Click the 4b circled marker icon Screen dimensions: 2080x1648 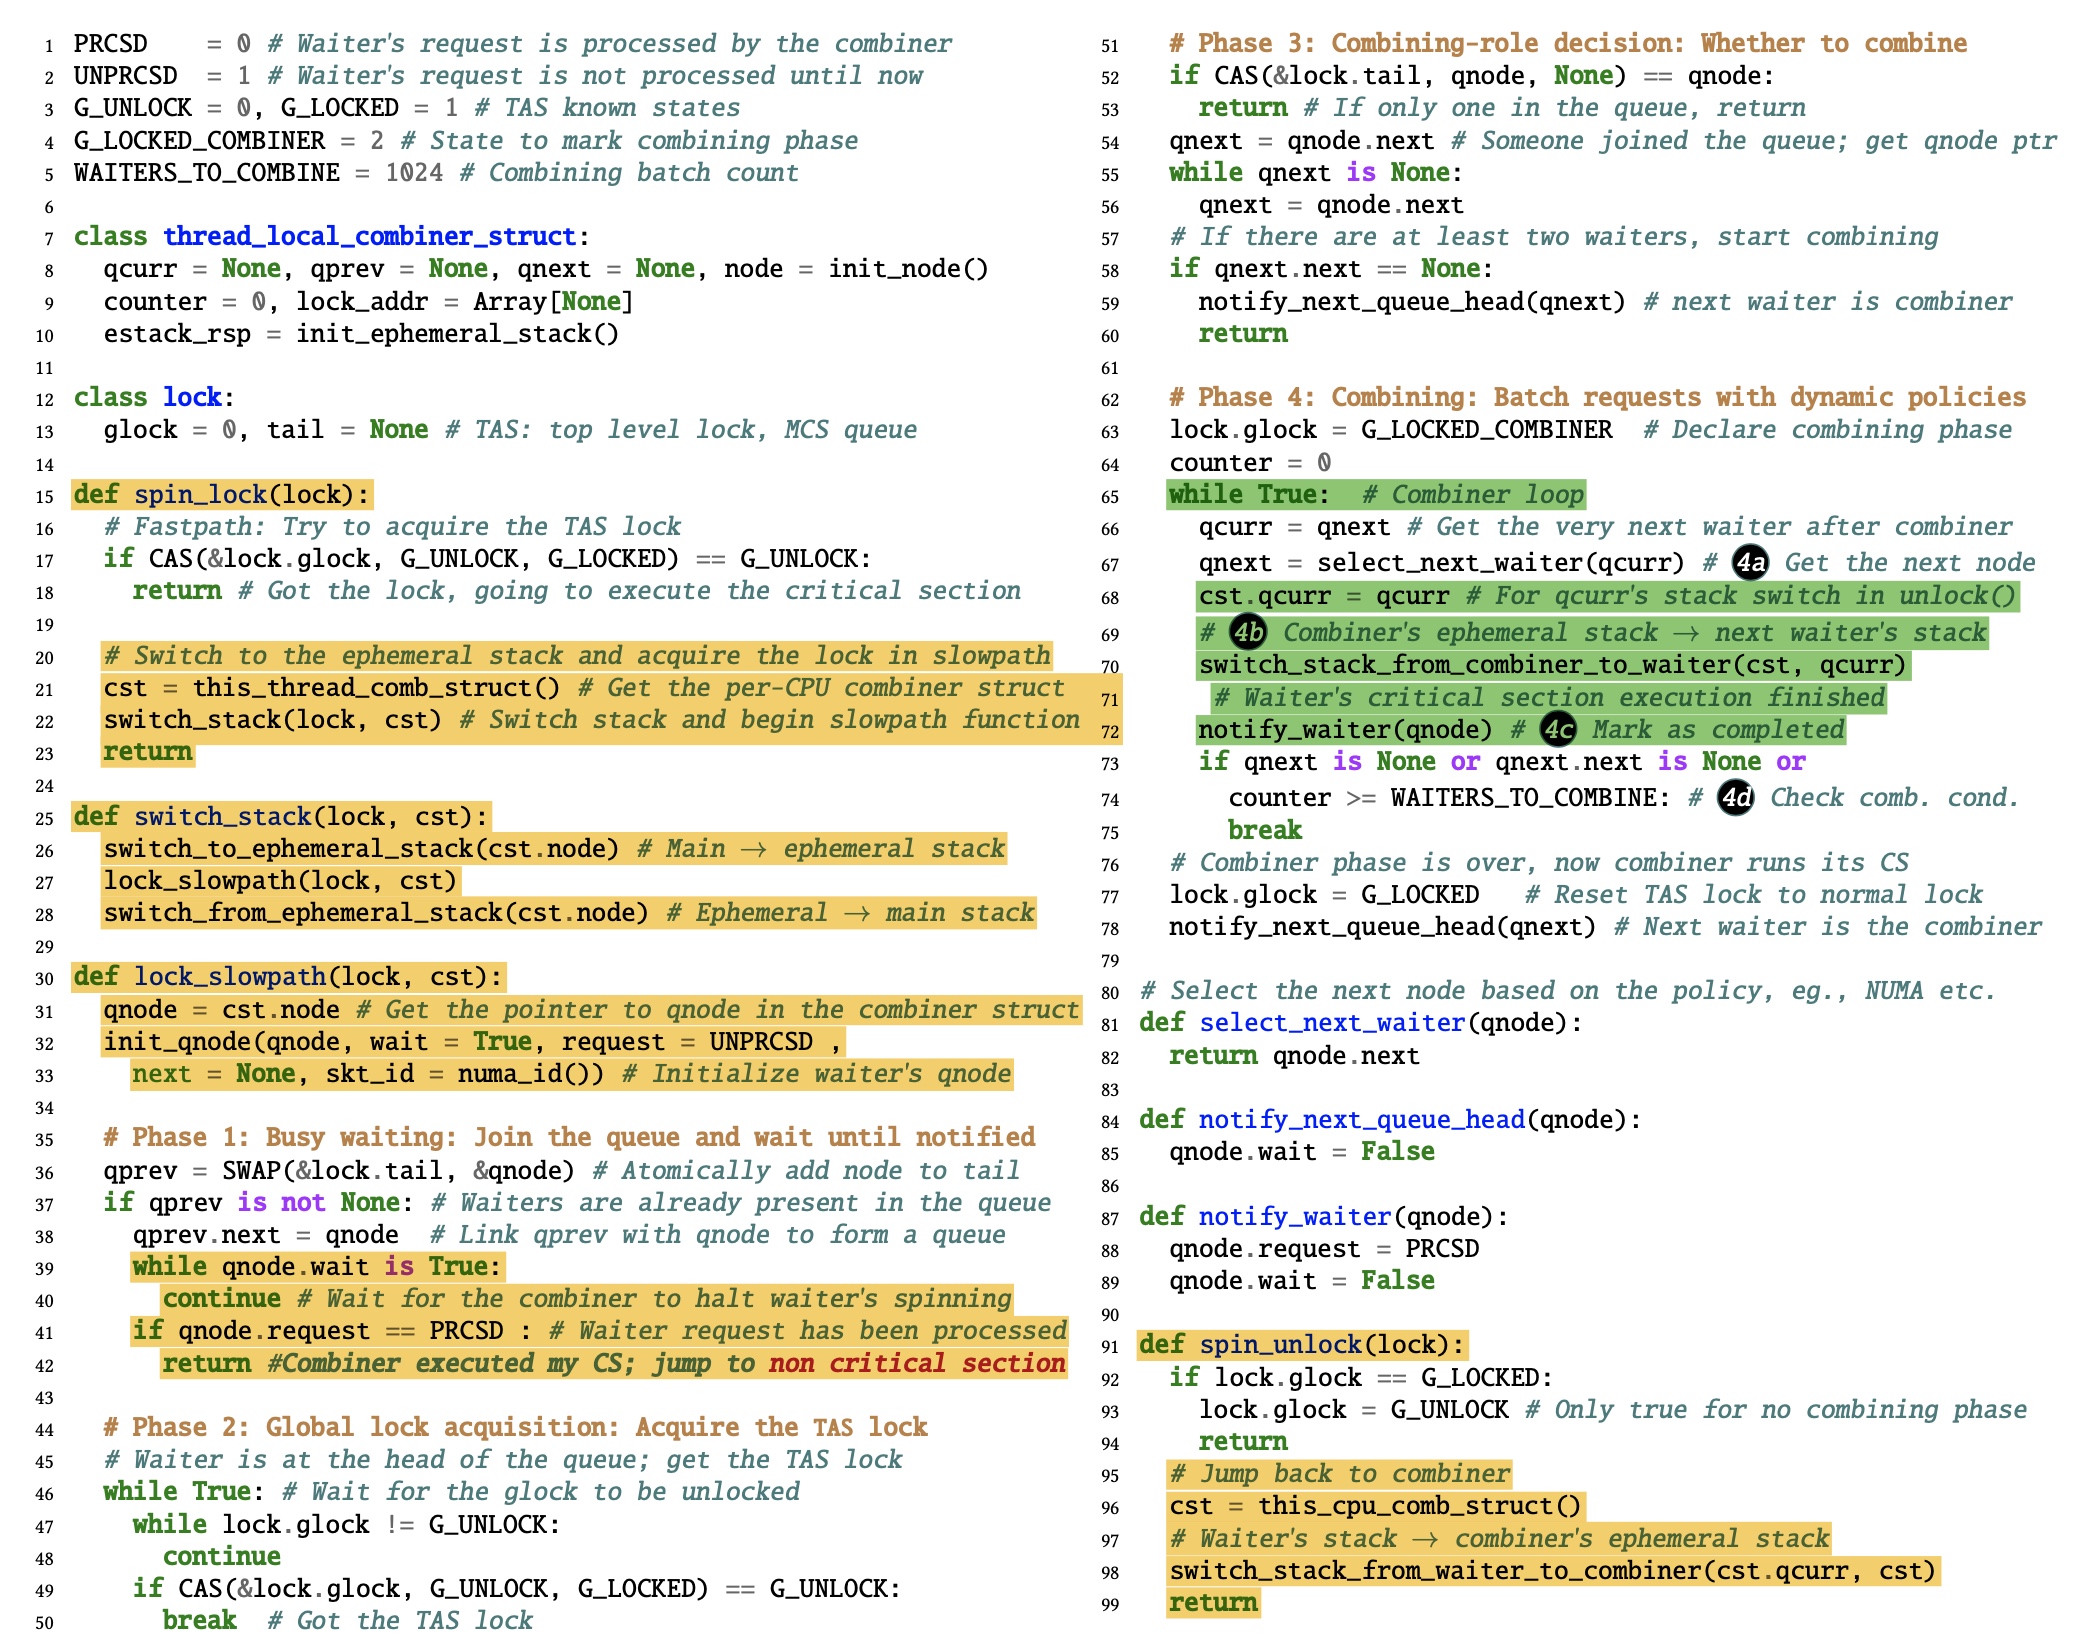click(1247, 632)
